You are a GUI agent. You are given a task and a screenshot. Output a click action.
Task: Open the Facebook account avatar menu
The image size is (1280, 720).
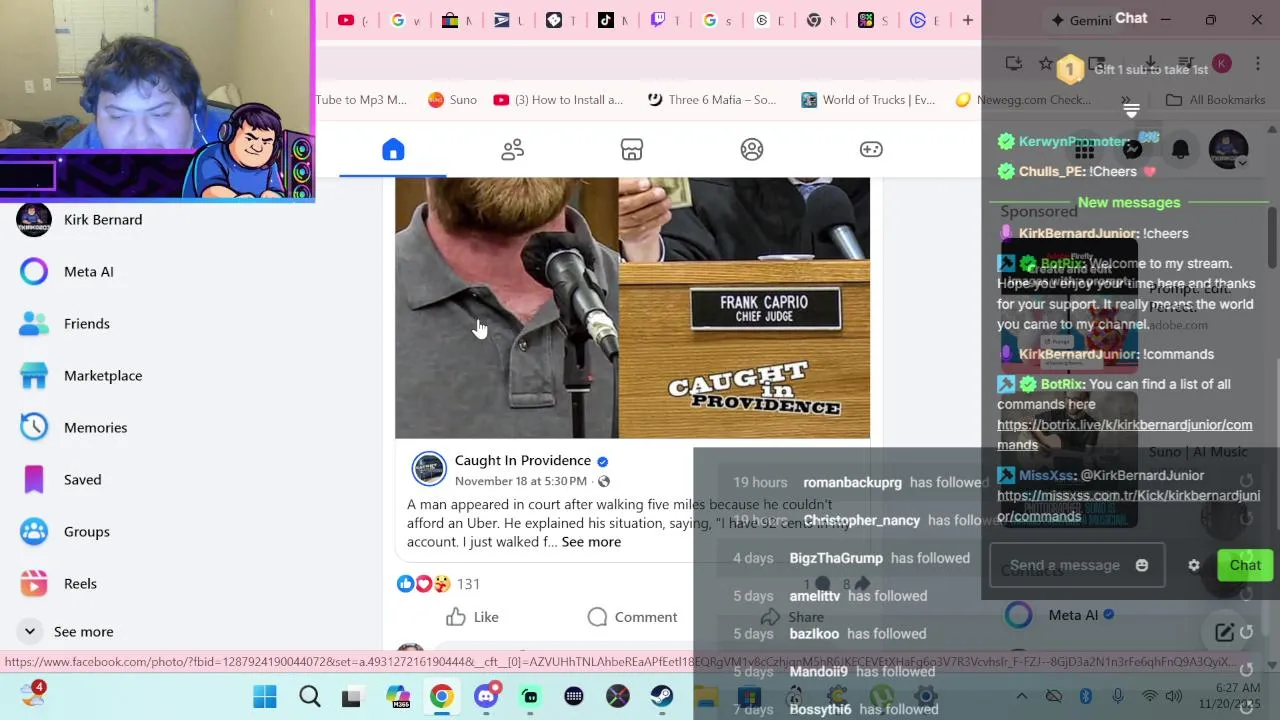1228,150
